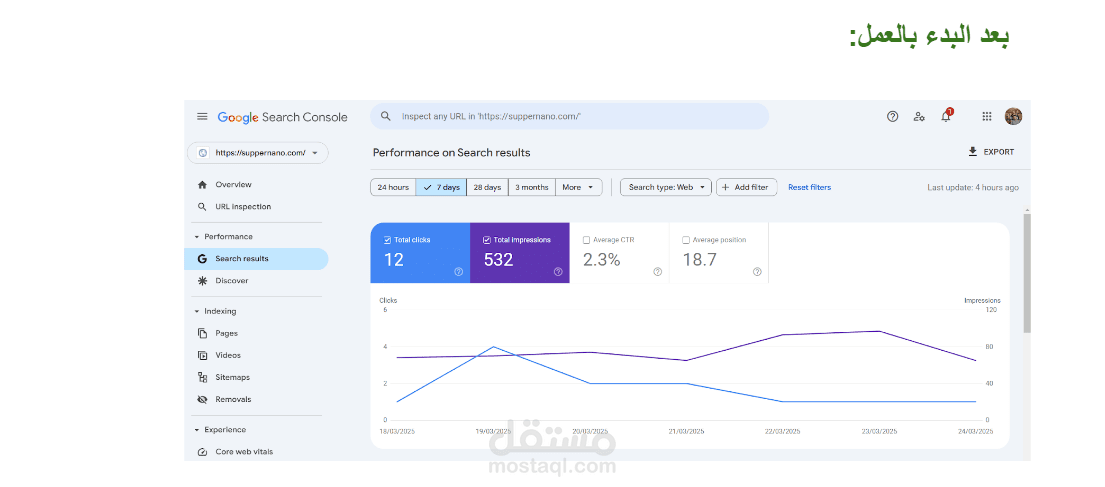Click the Pages icon in sidebar
1105x487 pixels.
tap(202, 333)
